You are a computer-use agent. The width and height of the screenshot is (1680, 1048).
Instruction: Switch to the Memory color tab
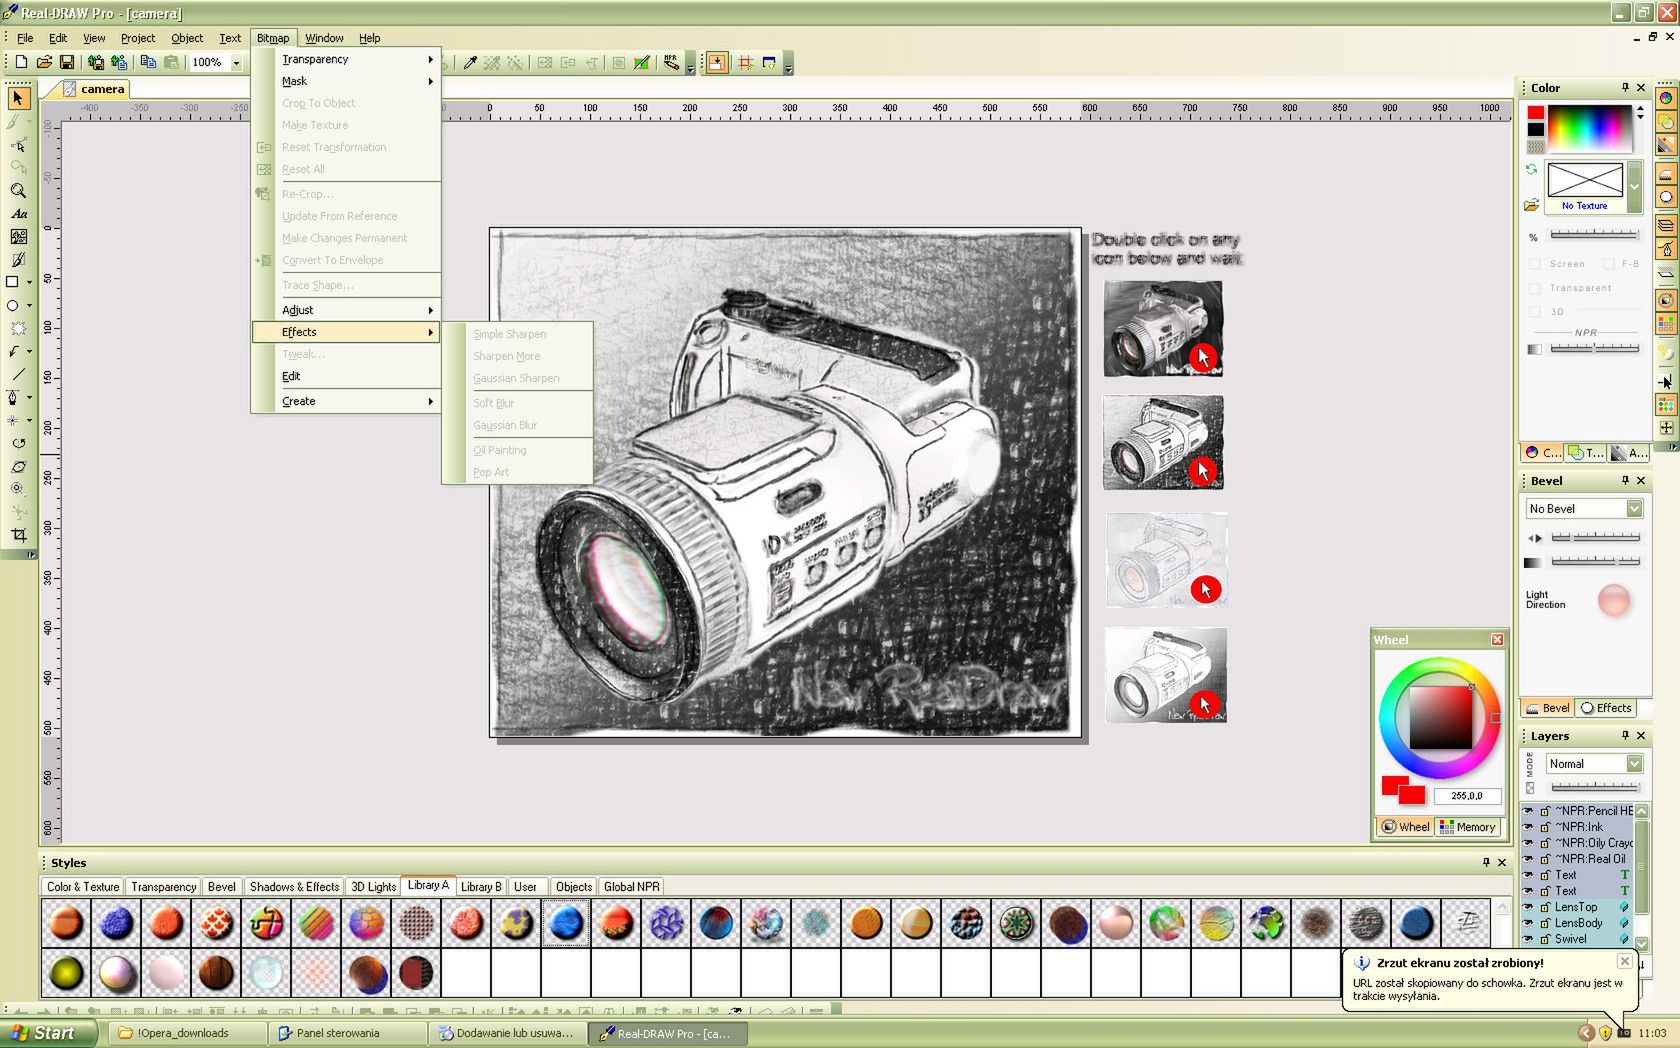tap(1467, 827)
